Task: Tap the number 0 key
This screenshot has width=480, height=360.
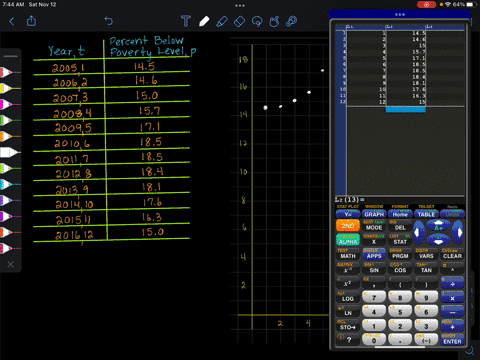Action: pos(374,340)
